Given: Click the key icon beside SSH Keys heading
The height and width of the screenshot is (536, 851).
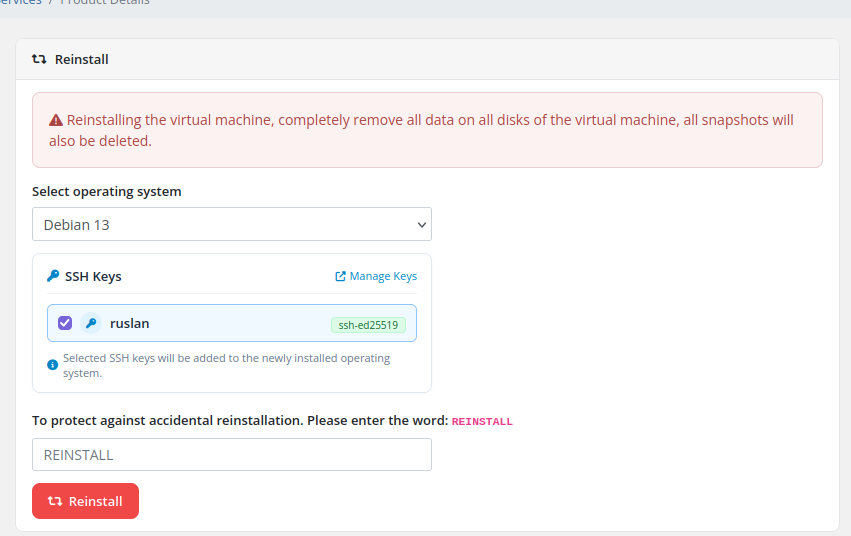Looking at the screenshot, I should 53,276.
